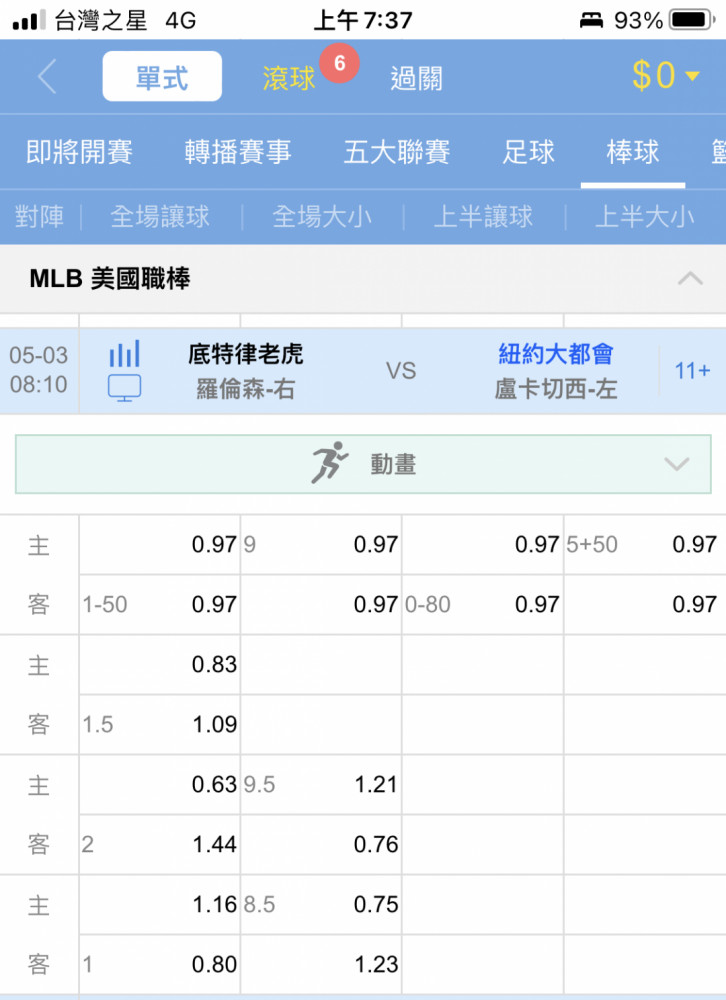Open the 即將開賽 upcoming games tab

pos(79,152)
